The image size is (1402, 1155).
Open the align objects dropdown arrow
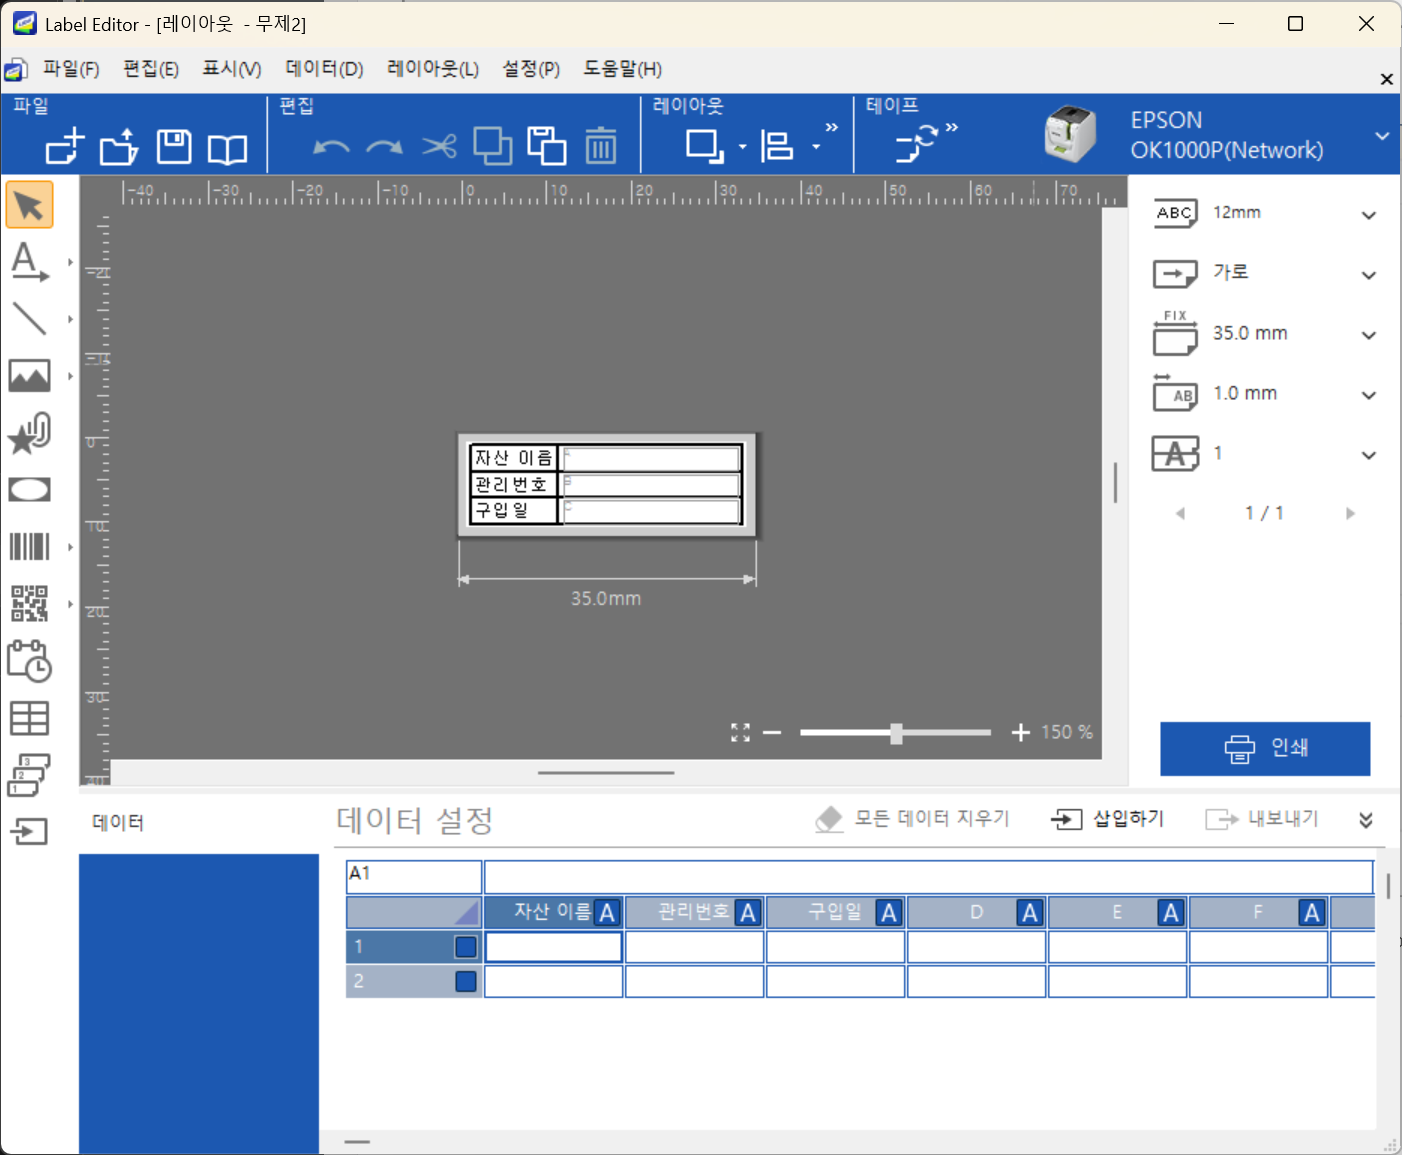[816, 148]
